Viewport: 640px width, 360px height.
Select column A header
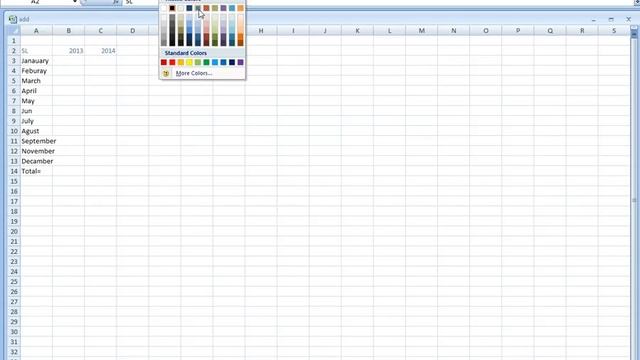[x=36, y=31]
